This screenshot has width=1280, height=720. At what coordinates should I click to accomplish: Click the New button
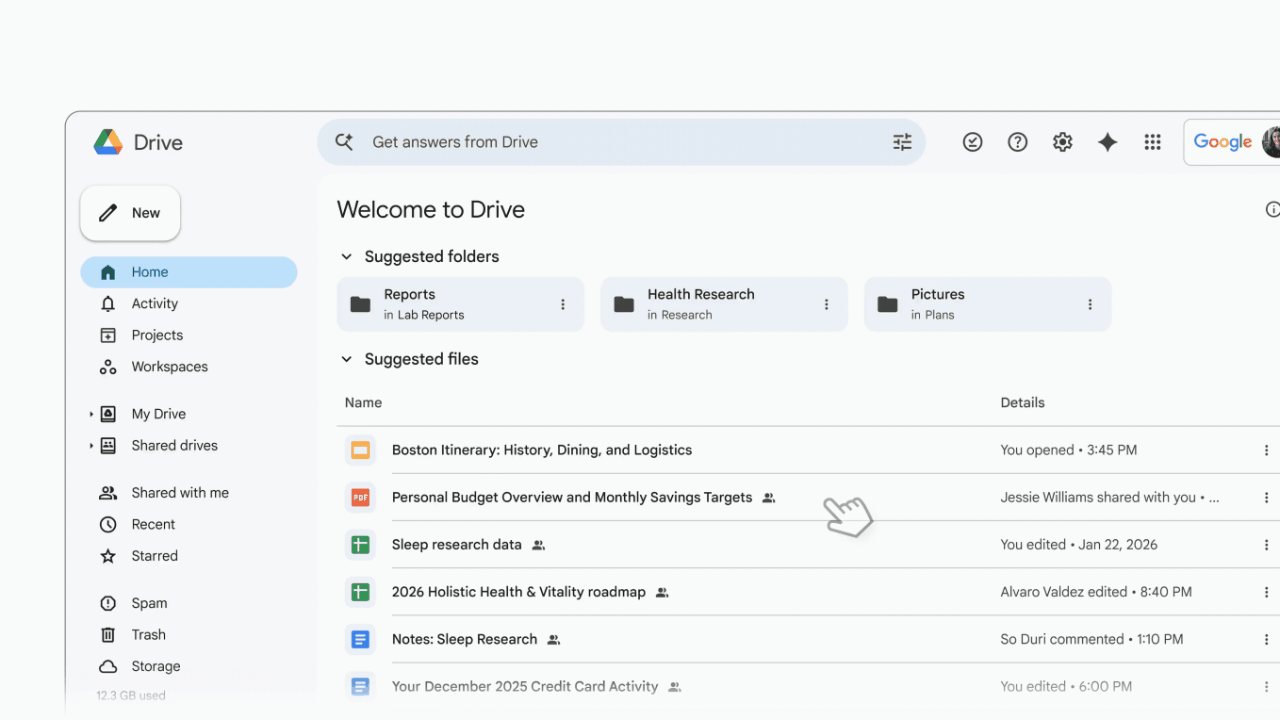130,213
